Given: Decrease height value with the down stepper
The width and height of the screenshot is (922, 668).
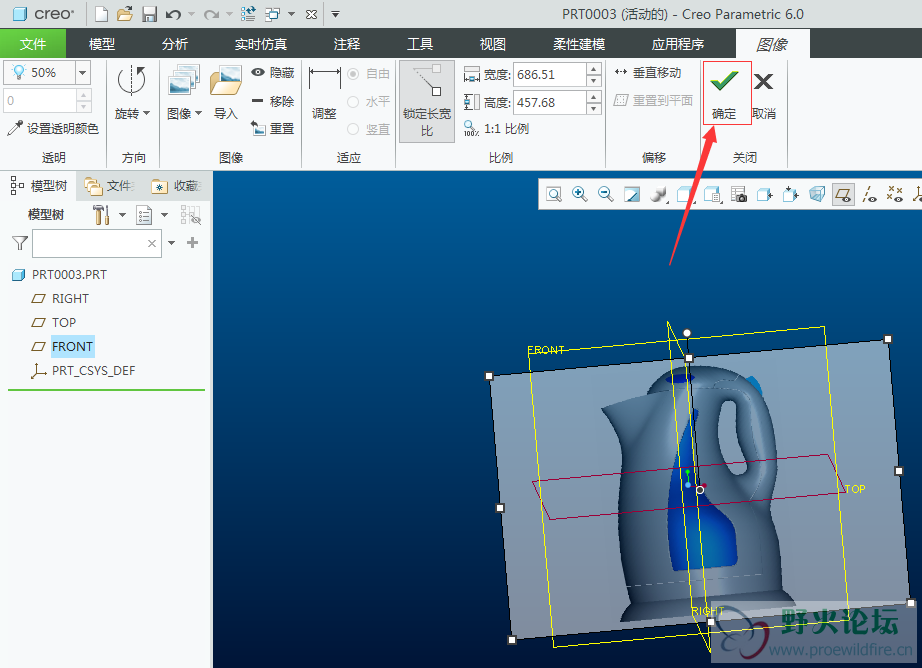Looking at the screenshot, I should click(594, 109).
